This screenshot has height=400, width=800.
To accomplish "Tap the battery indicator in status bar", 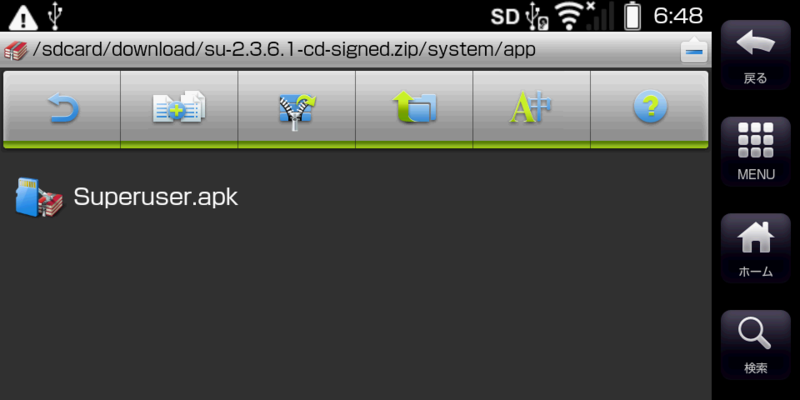I will pyautogui.click(x=633, y=16).
